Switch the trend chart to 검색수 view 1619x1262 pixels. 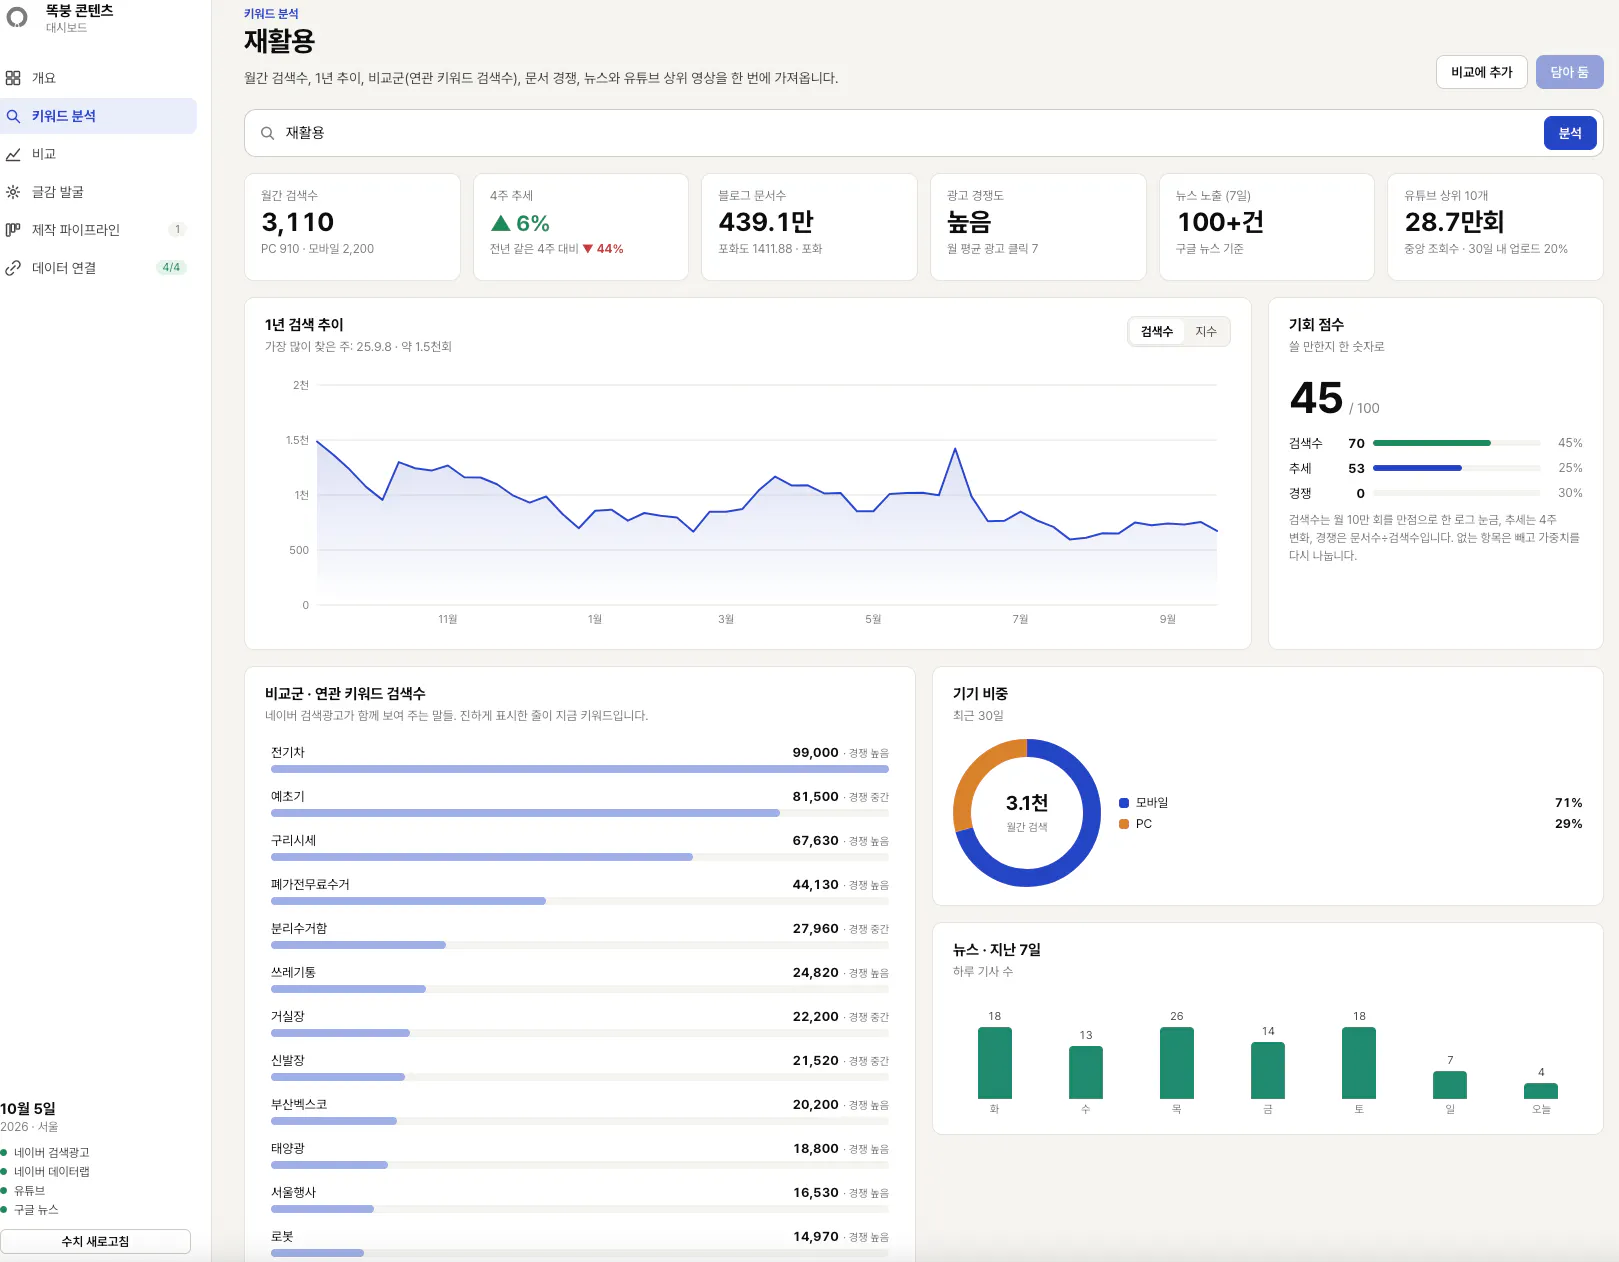[1157, 332]
